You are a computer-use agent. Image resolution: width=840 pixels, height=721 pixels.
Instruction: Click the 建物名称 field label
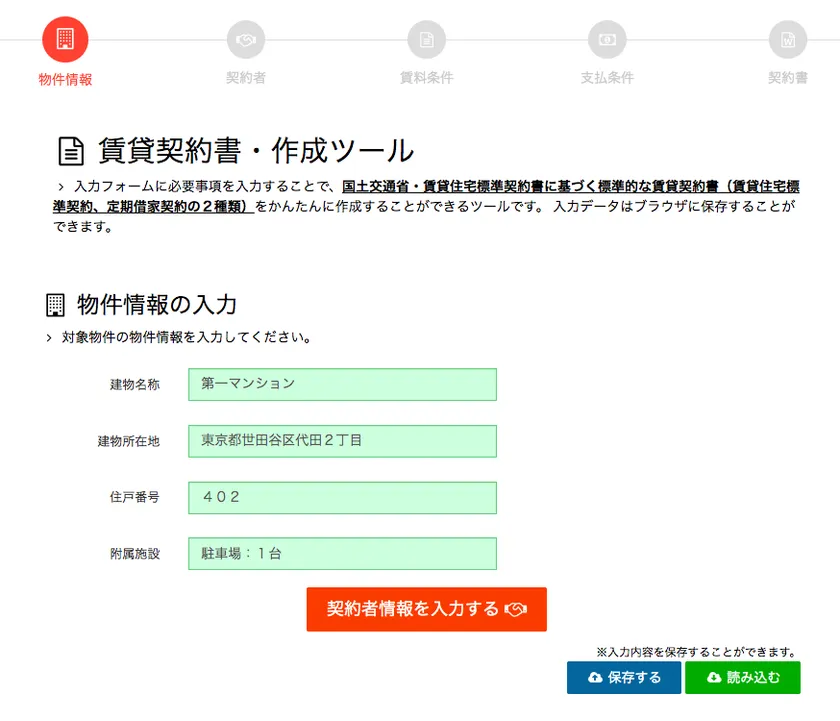[135, 385]
